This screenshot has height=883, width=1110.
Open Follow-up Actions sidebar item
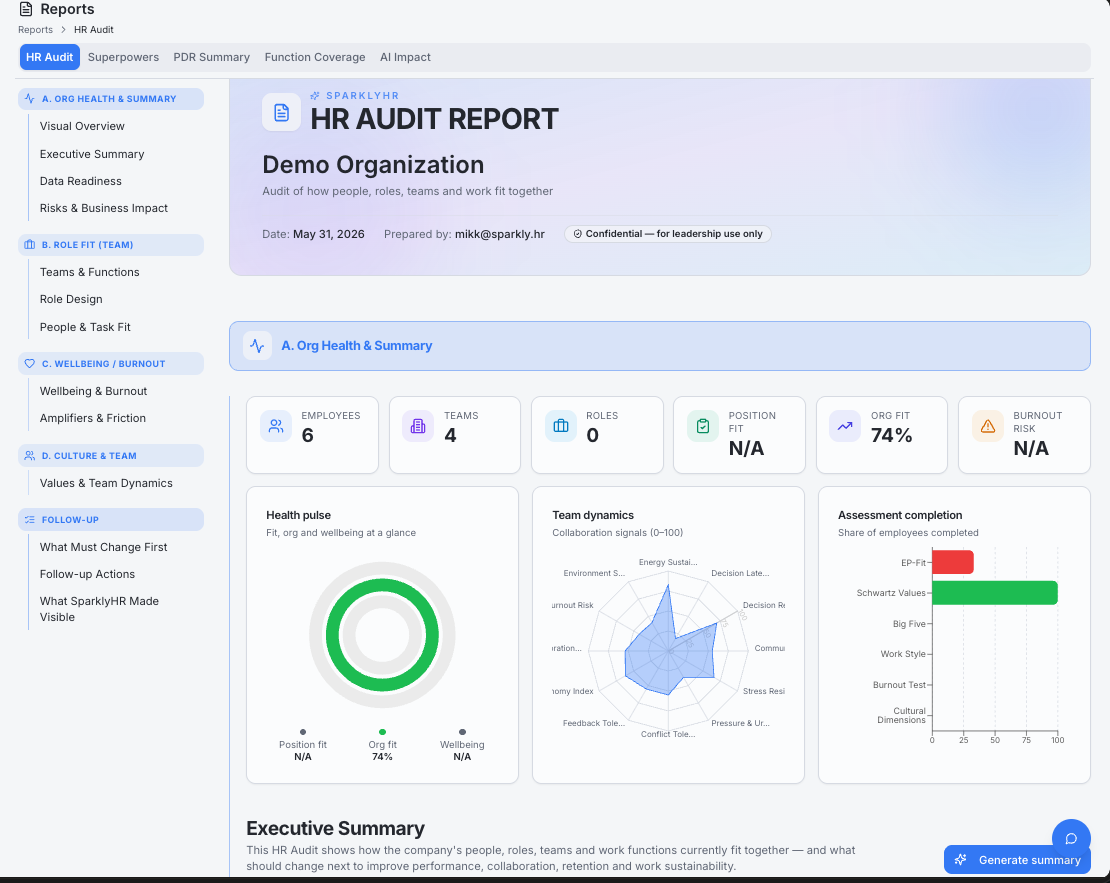(x=87, y=574)
